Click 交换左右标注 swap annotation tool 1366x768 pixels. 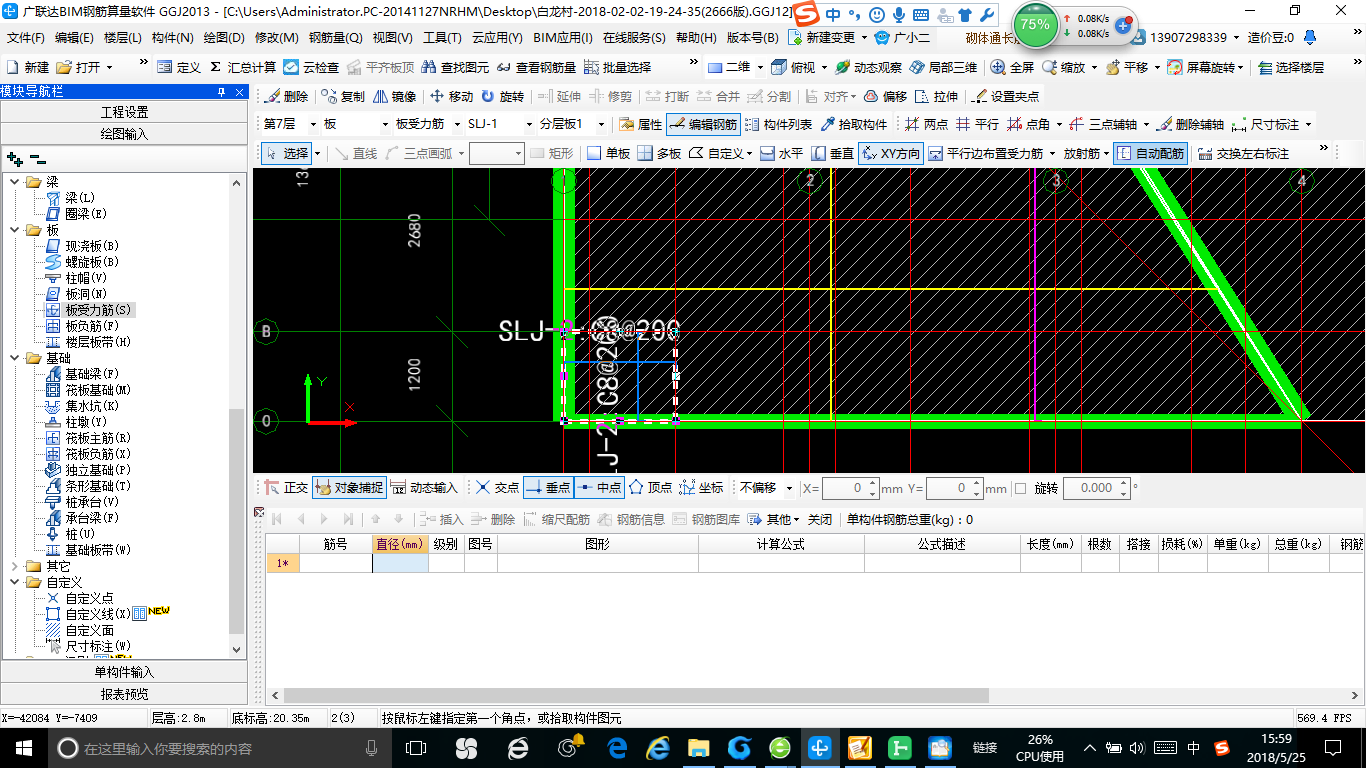1243,153
